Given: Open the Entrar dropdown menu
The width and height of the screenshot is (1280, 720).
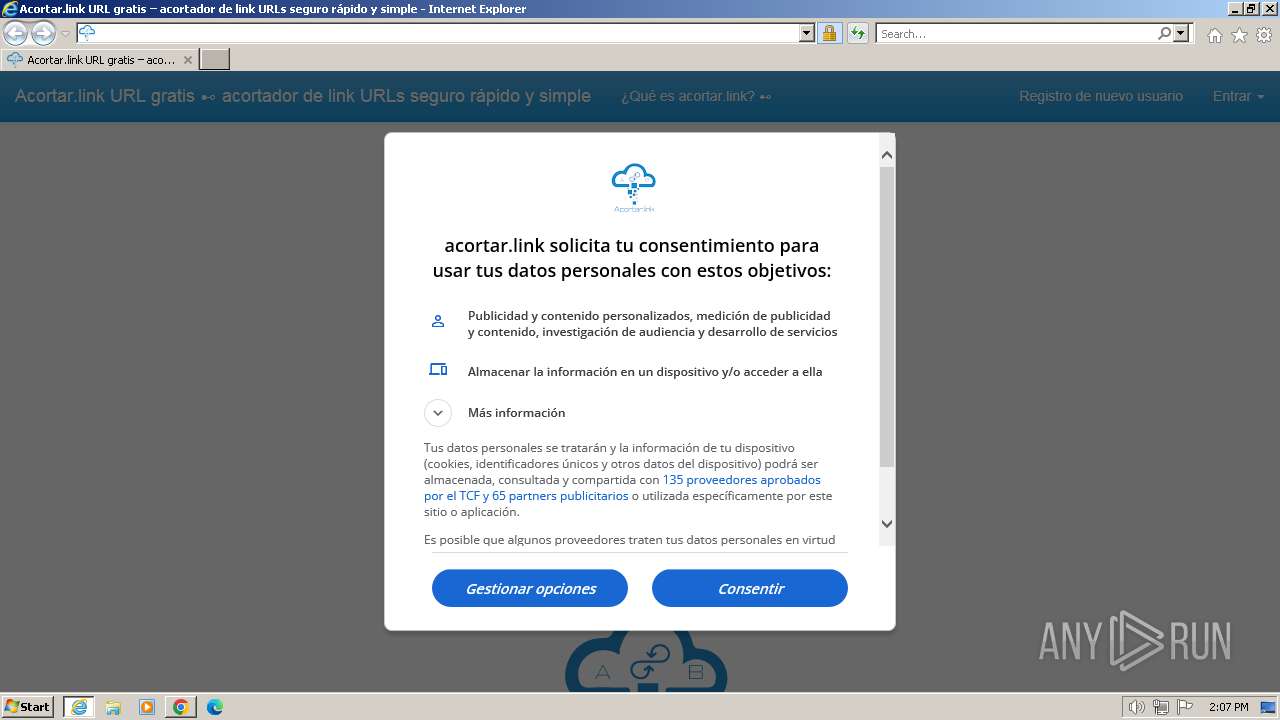Looking at the screenshot, I should 1238,96.
